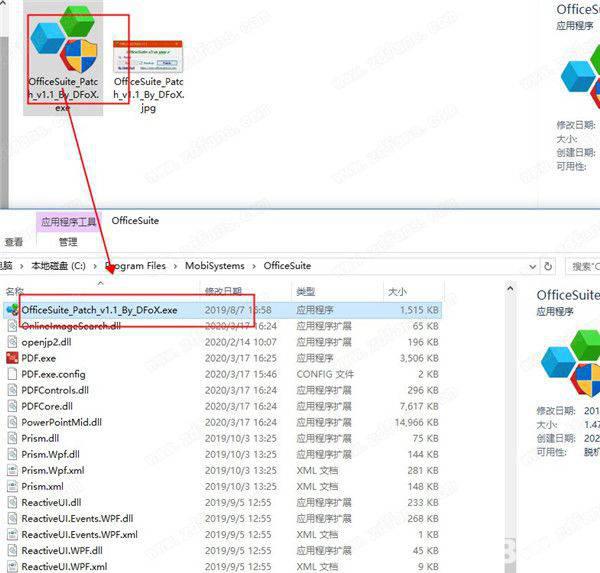Select Prism.xml file name
Image resolution: width=600 pixels, height=573 pixels.
click(42, 486)
